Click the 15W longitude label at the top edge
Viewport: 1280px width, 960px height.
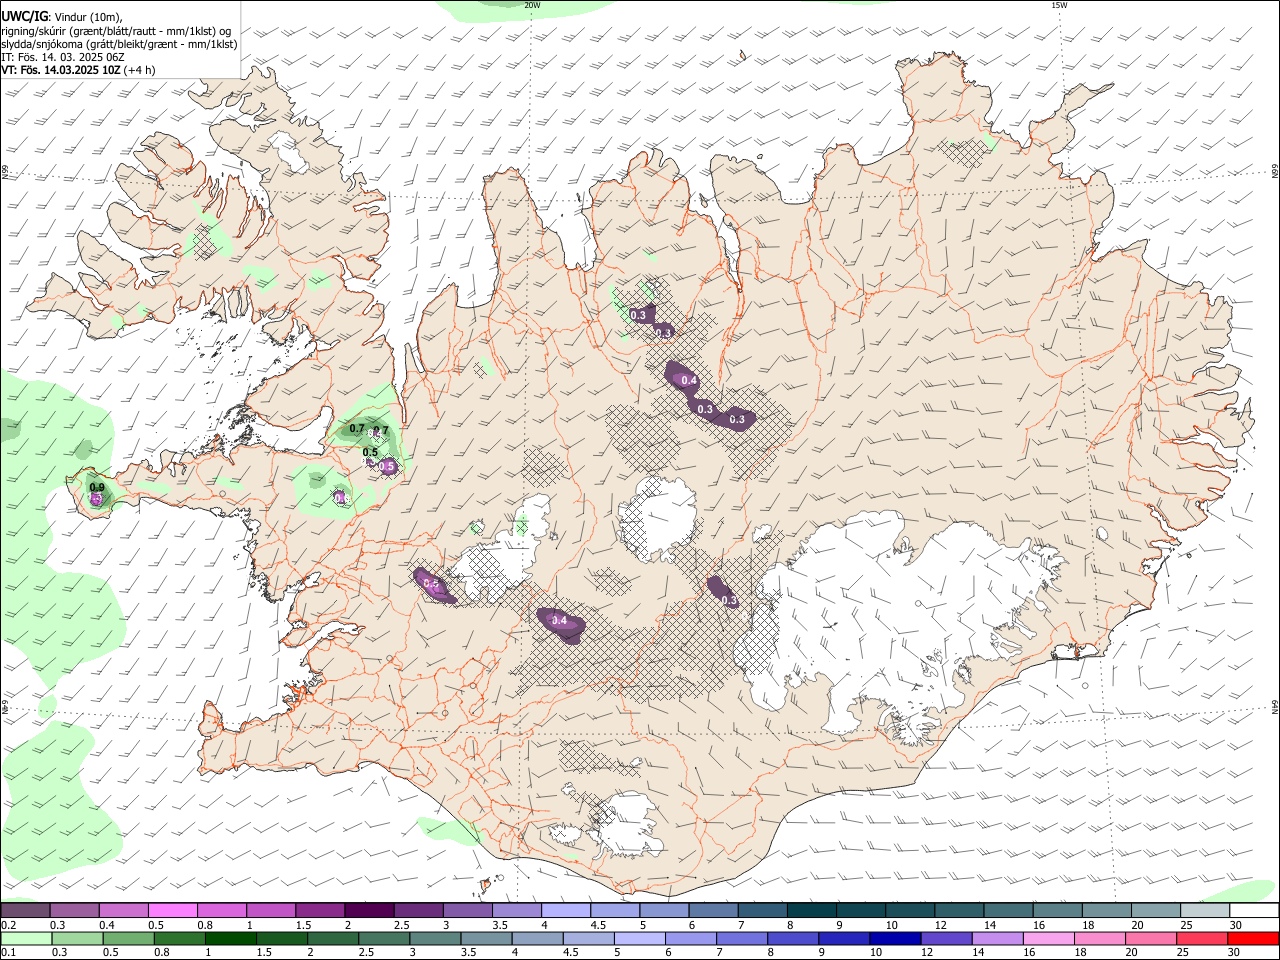[x=1059, y=5]
